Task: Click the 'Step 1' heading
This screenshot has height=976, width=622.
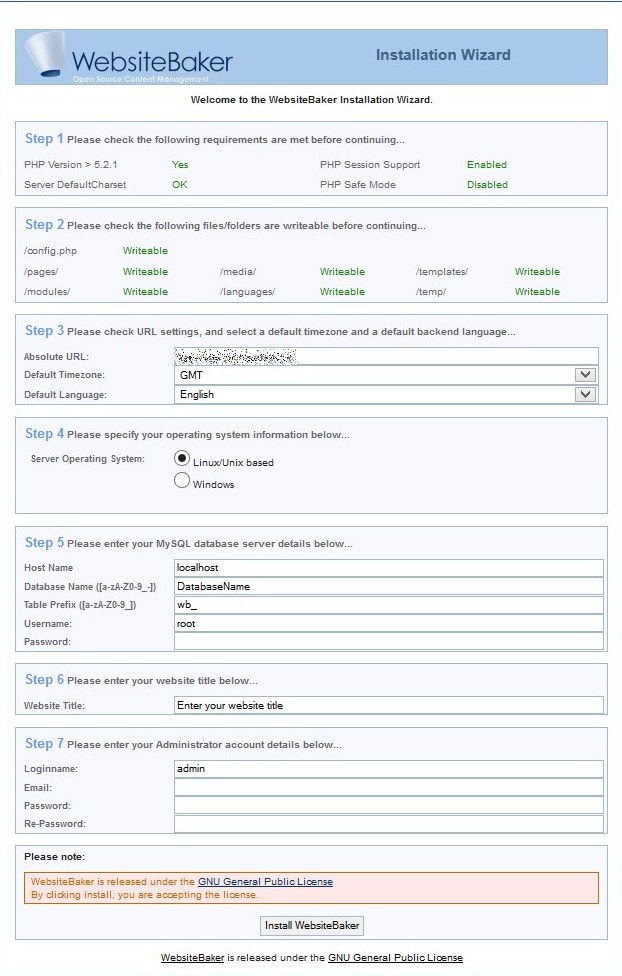Action: coord(44,139)
